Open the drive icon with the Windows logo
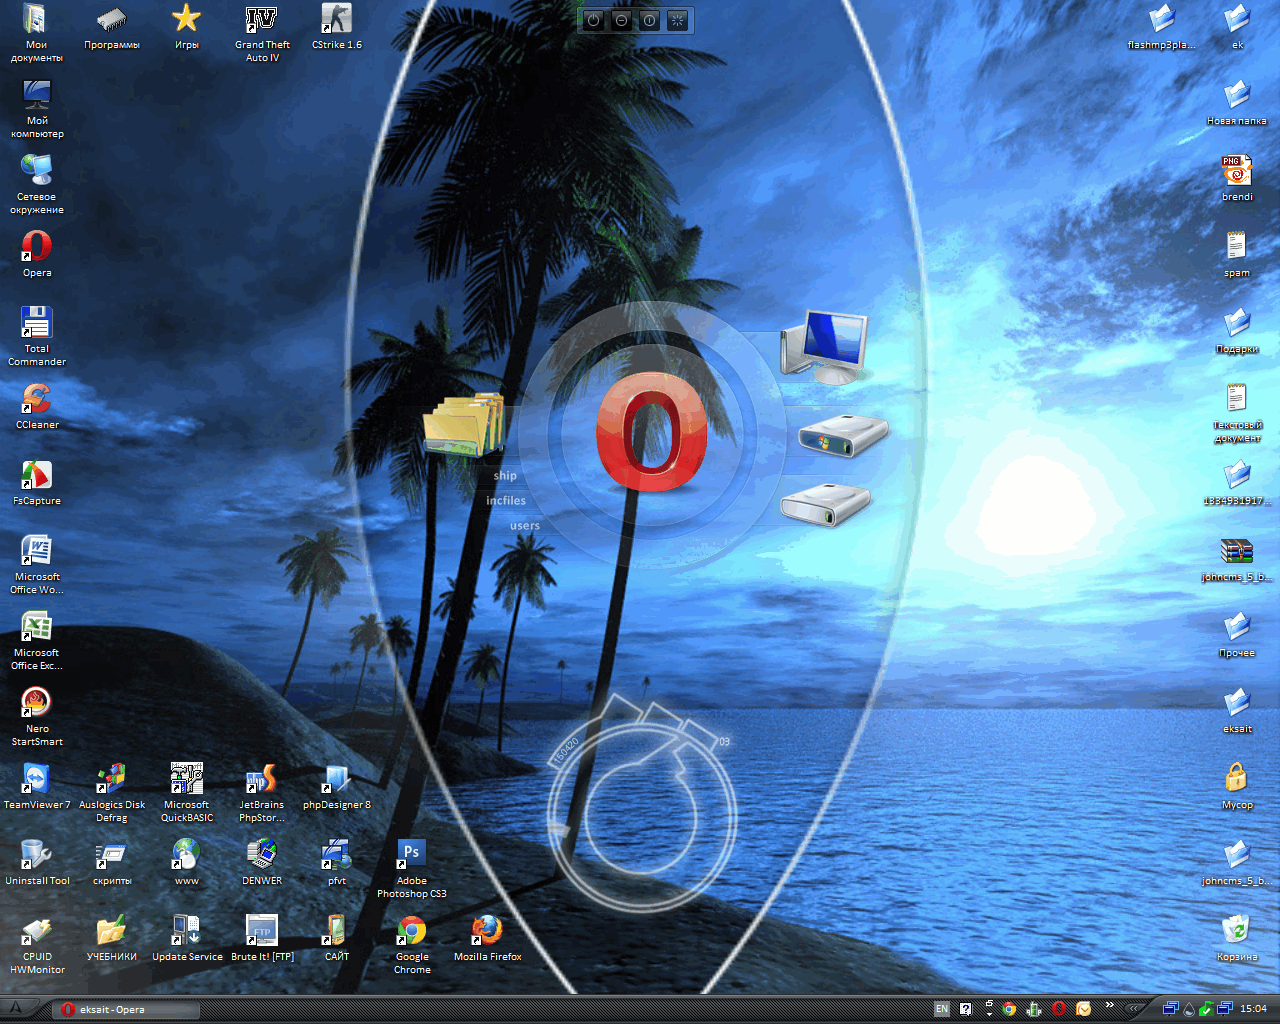1280x1024 pixels. [x=843, y=435]
